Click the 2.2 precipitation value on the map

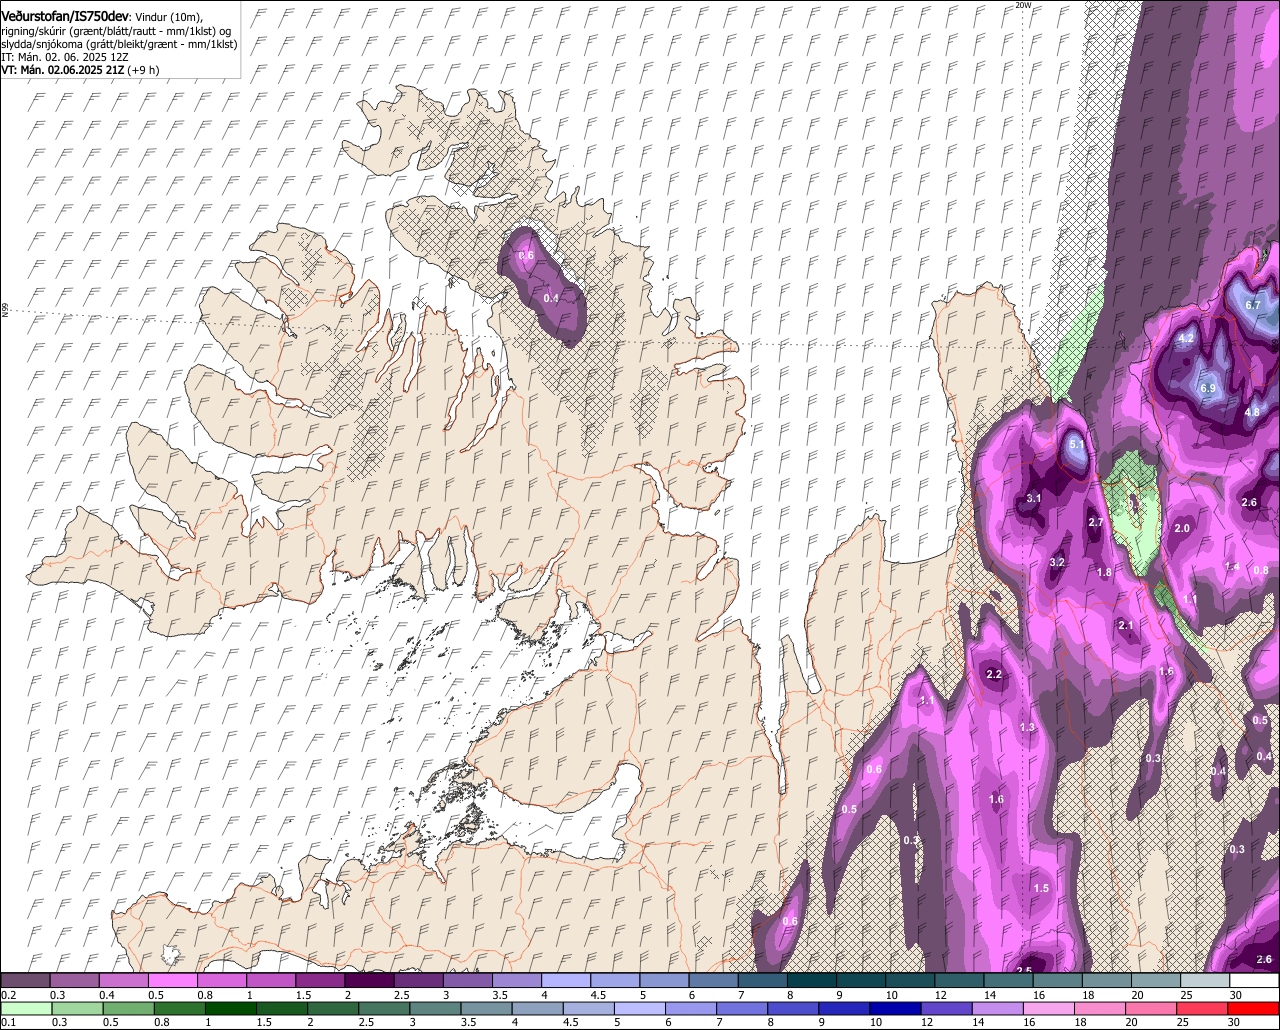click(994, 674)
